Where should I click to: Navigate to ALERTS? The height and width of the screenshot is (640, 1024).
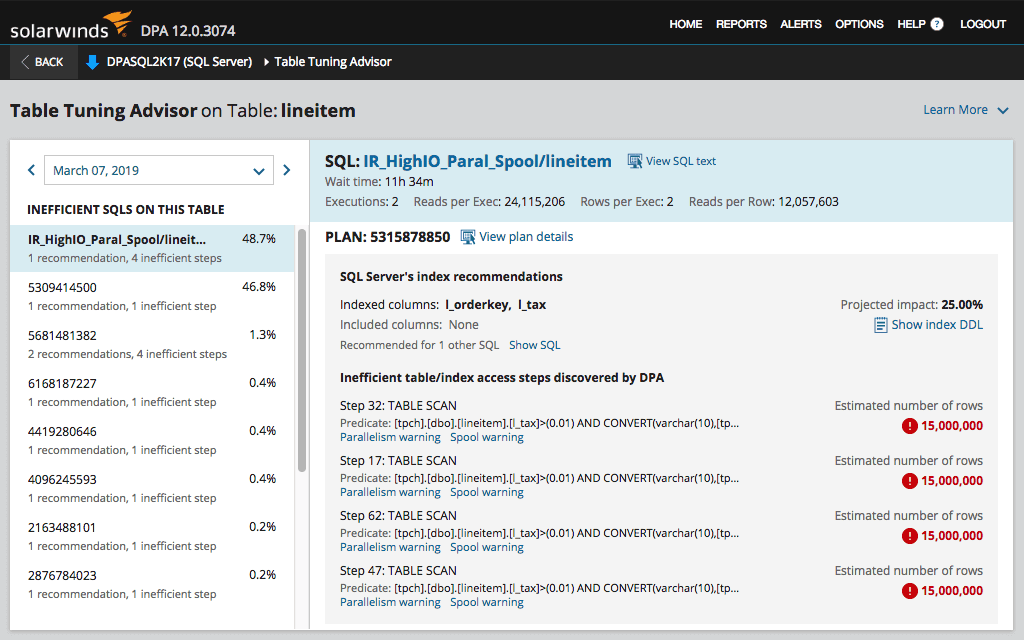800,24
